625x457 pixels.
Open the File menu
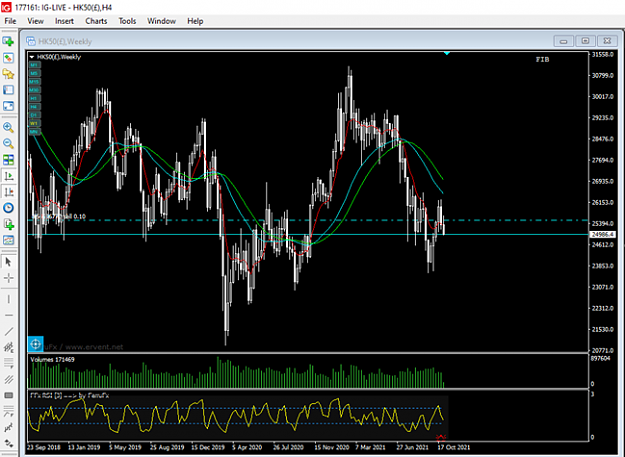click(10, 21)
